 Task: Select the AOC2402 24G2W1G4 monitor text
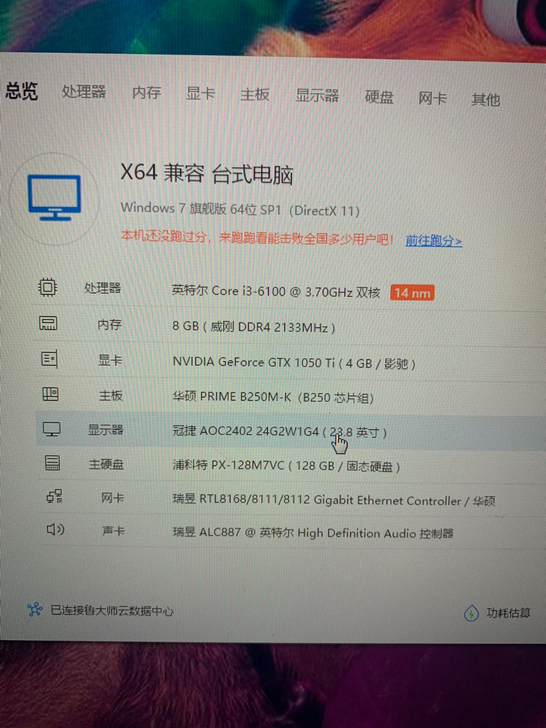280,432
